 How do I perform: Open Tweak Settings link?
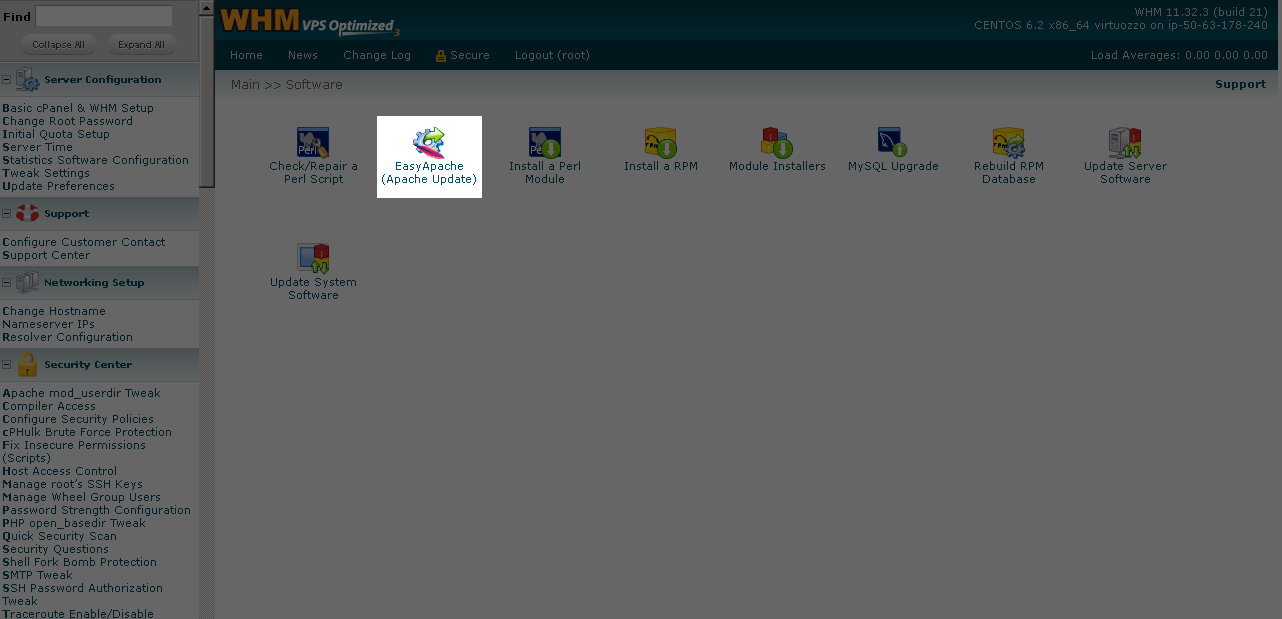pos(46,173)
